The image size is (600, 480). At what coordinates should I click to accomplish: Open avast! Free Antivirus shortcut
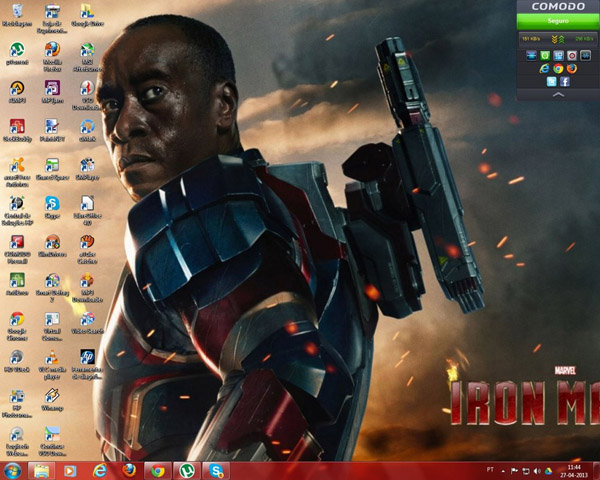[17, 165]
